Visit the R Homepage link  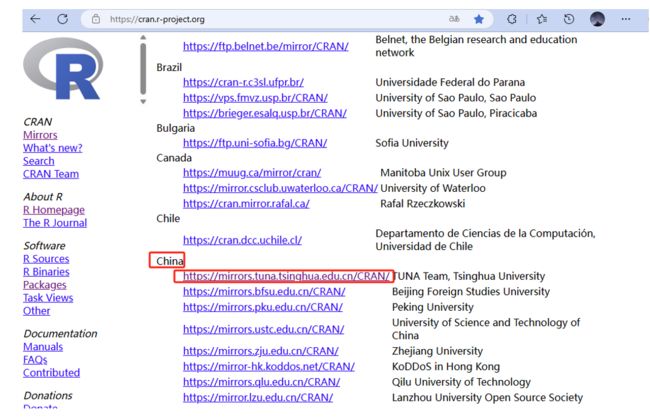point(54,210)
